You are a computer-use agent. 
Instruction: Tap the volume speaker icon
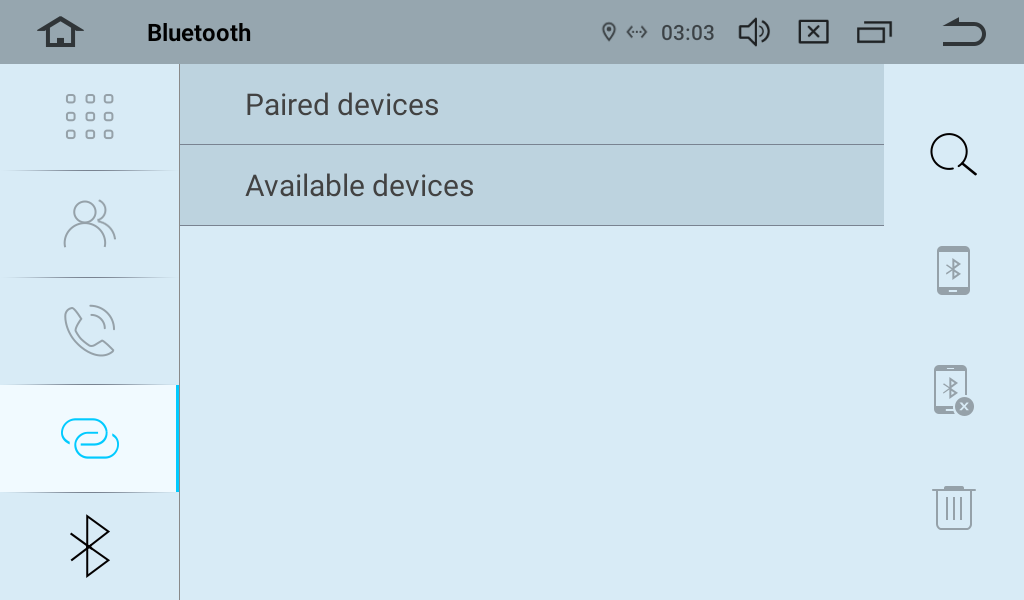click(x=754, y=33)
